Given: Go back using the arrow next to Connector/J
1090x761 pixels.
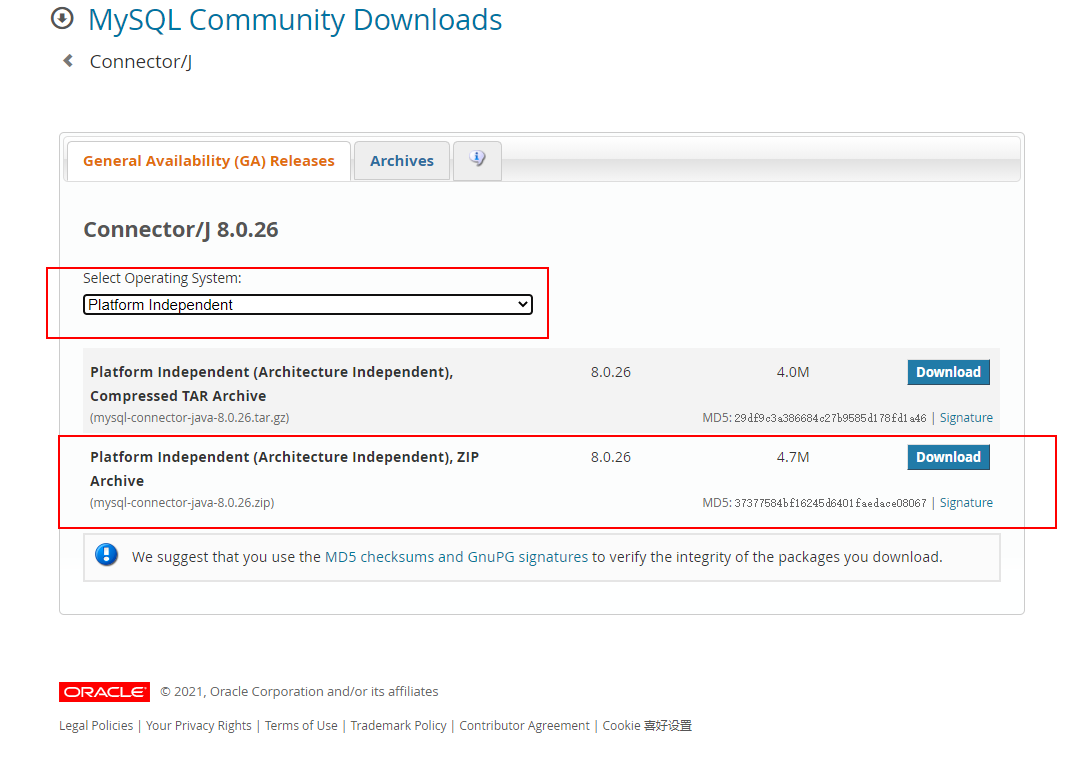Looking at the screenshot, I should click(x=68, y=61).
